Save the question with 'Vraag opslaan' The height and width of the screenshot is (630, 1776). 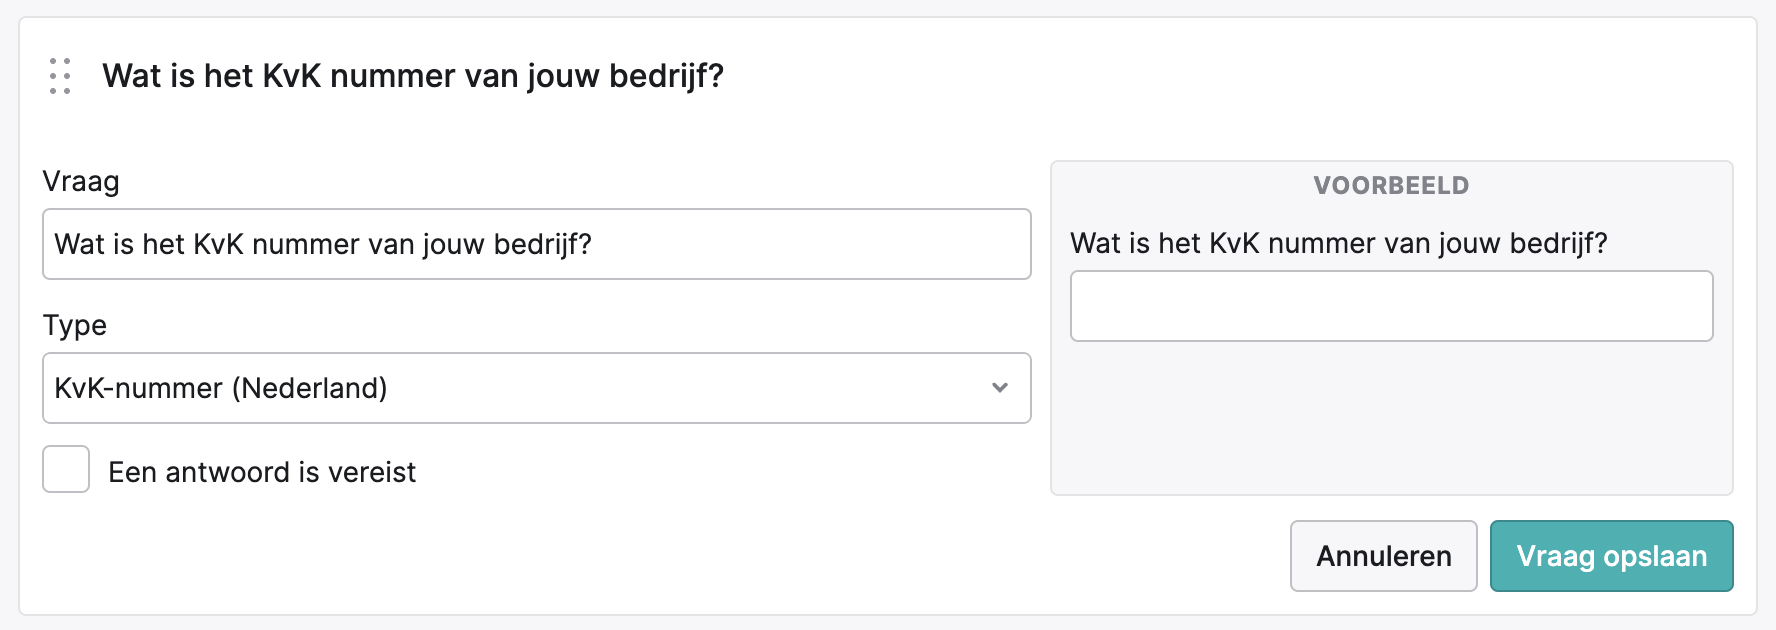click(1611, 556)
